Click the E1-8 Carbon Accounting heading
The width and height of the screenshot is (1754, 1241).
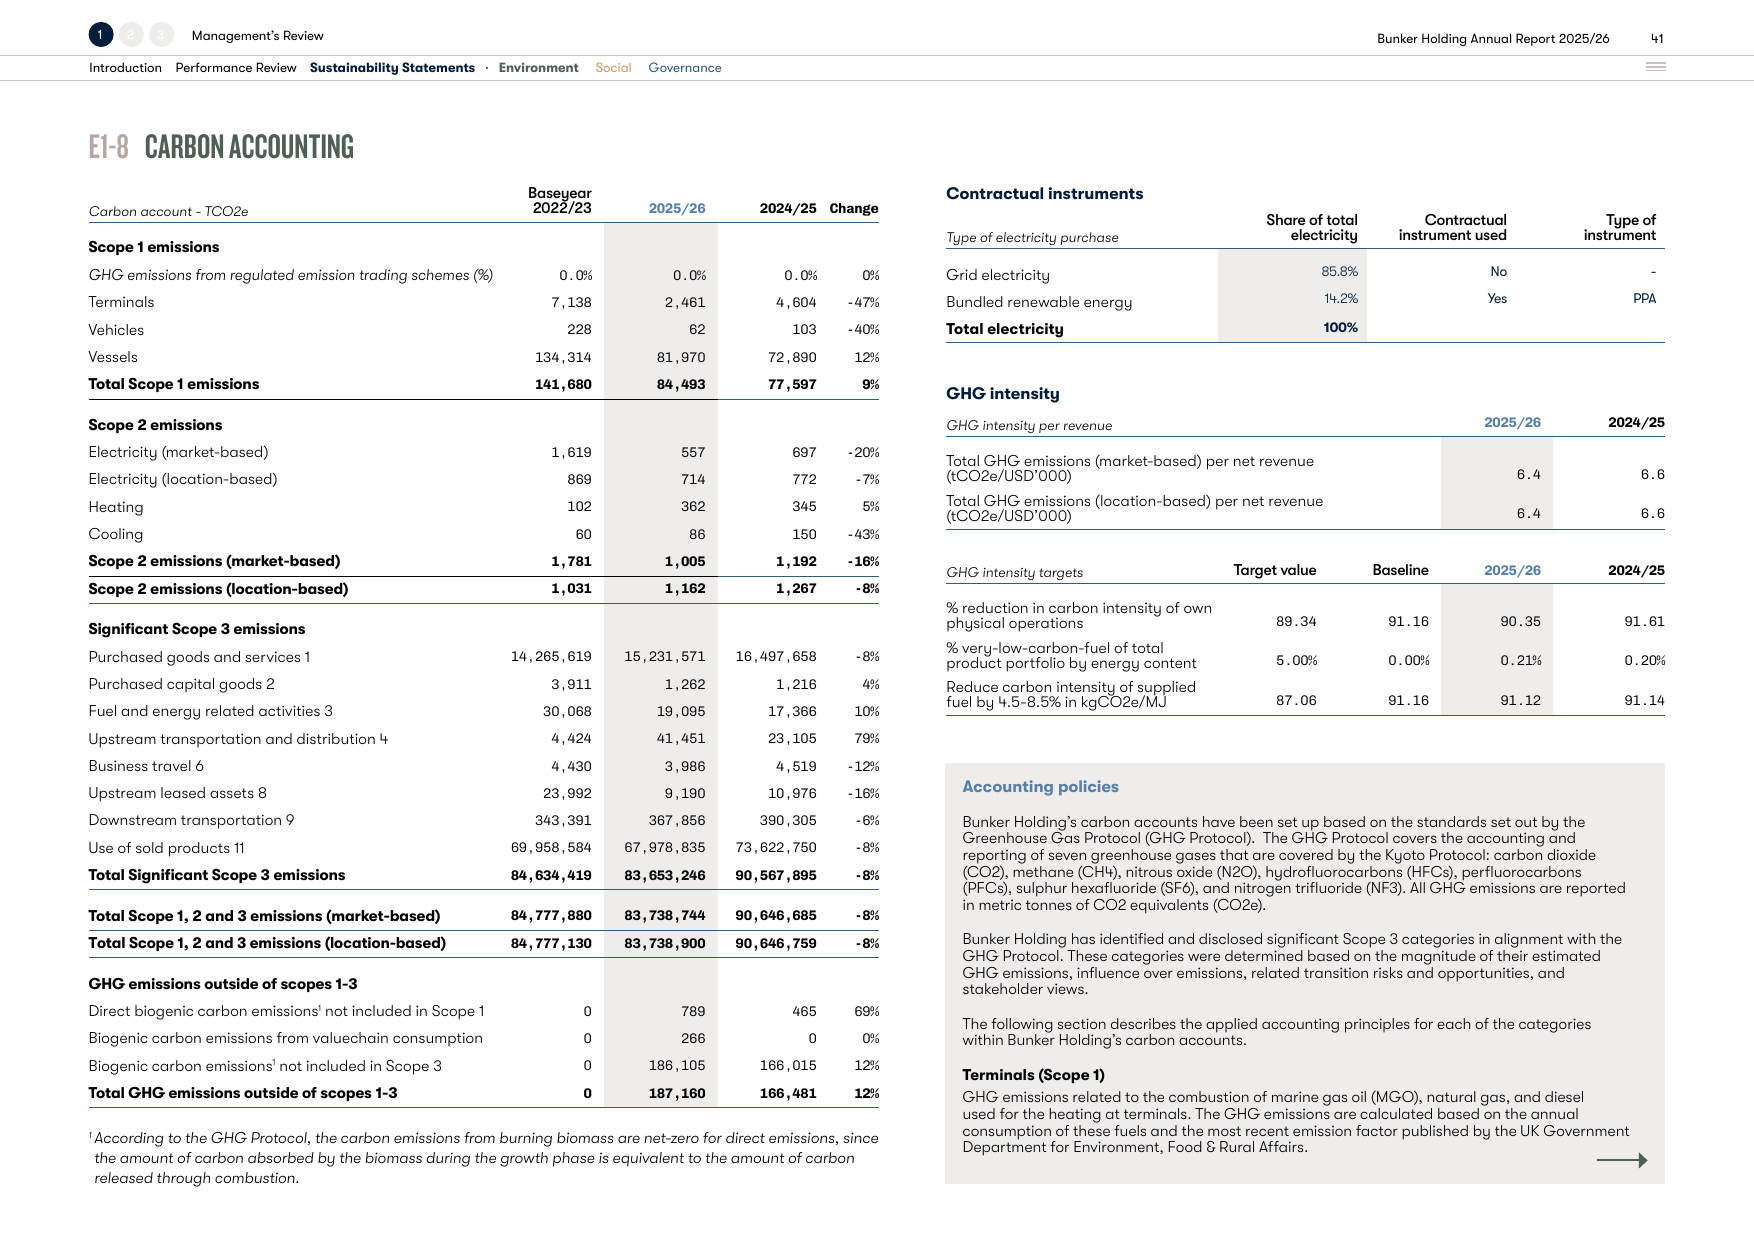pos(221,147)
